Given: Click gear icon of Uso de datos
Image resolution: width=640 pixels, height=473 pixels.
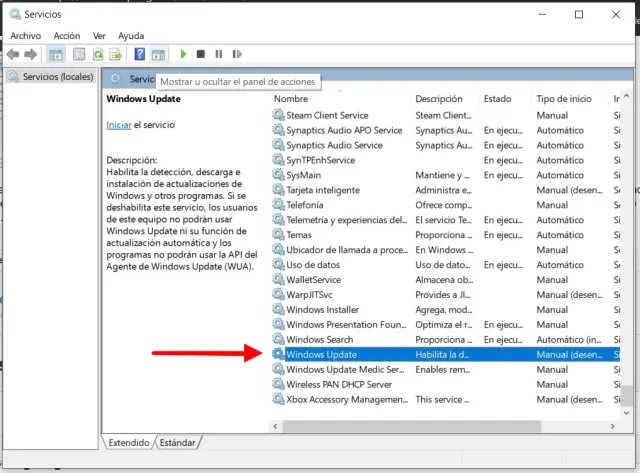Looking at the screenshot, I should pos(278,264).
